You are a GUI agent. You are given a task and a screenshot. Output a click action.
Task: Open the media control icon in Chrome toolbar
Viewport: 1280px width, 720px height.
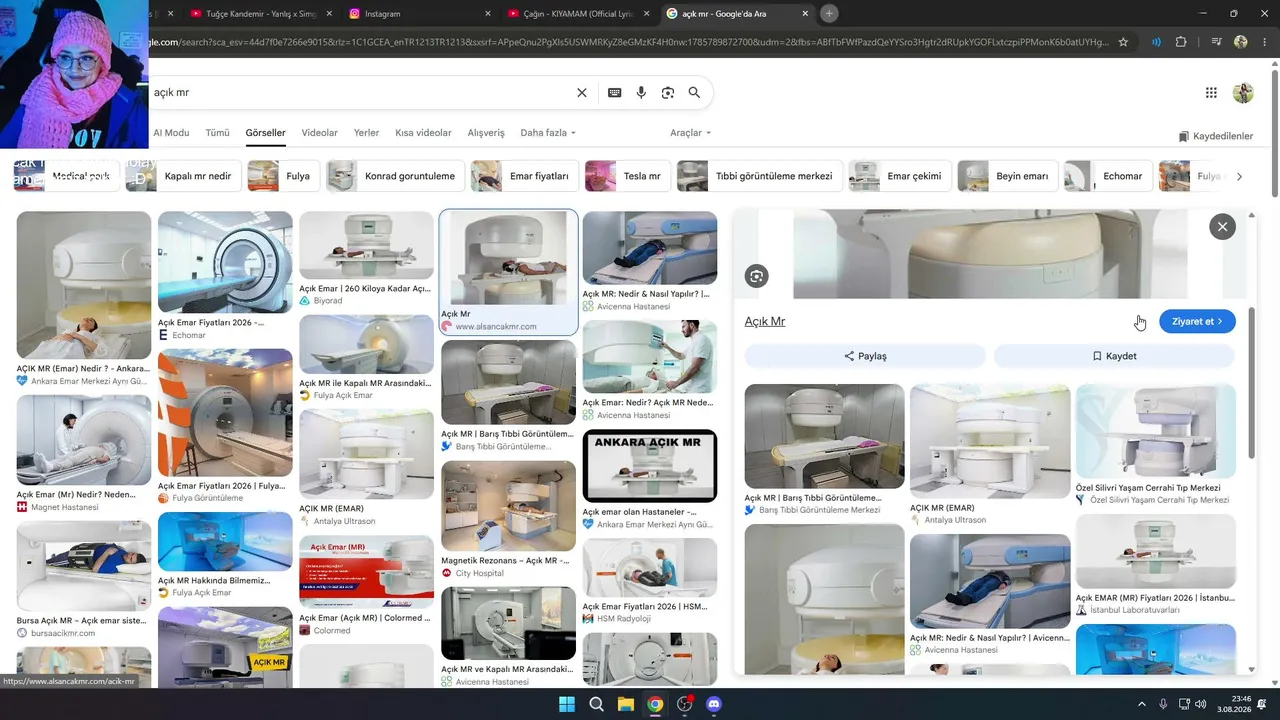click(x=1216, y=42)
